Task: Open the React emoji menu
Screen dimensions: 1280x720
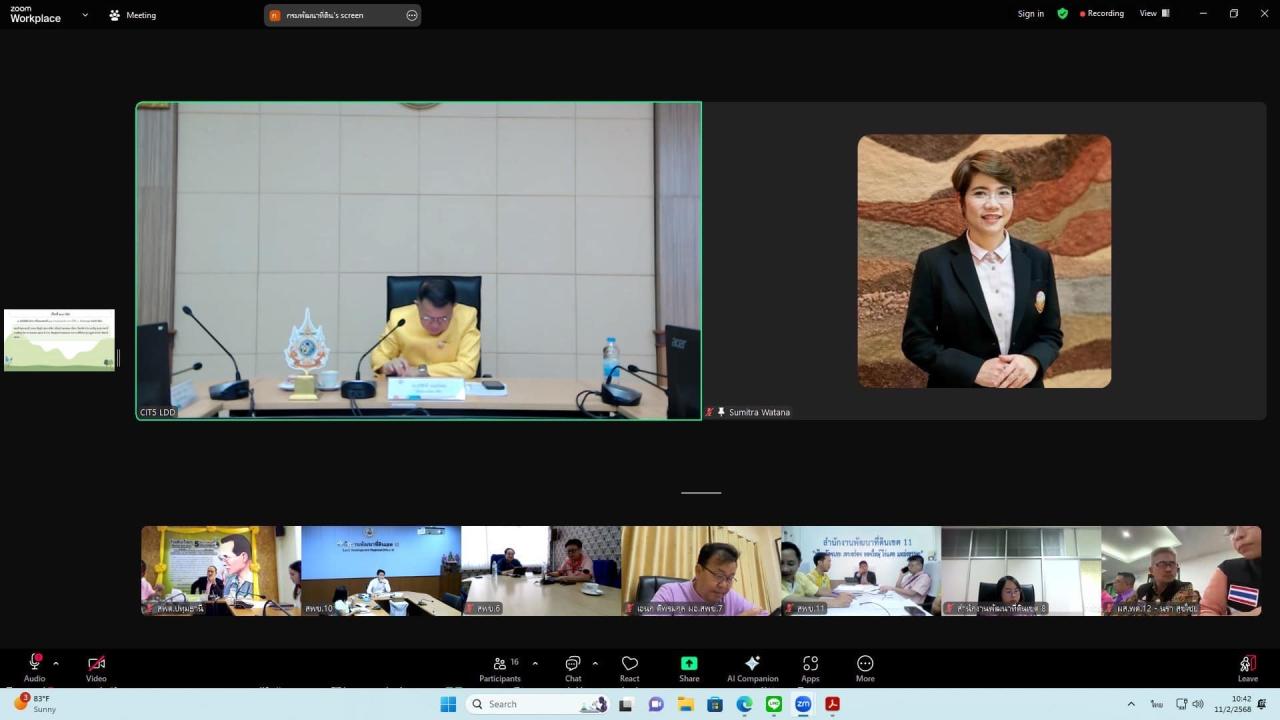Action: (x=629, y=665)
